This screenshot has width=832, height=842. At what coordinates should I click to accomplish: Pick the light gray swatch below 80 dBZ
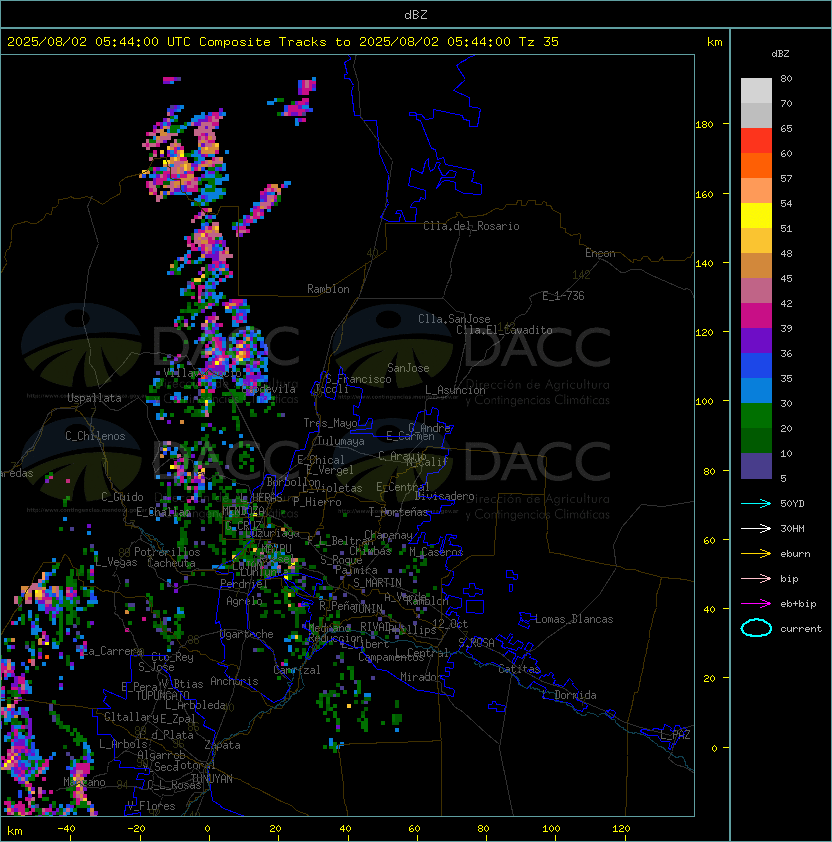pyautogui.click(x=756, y=91)
